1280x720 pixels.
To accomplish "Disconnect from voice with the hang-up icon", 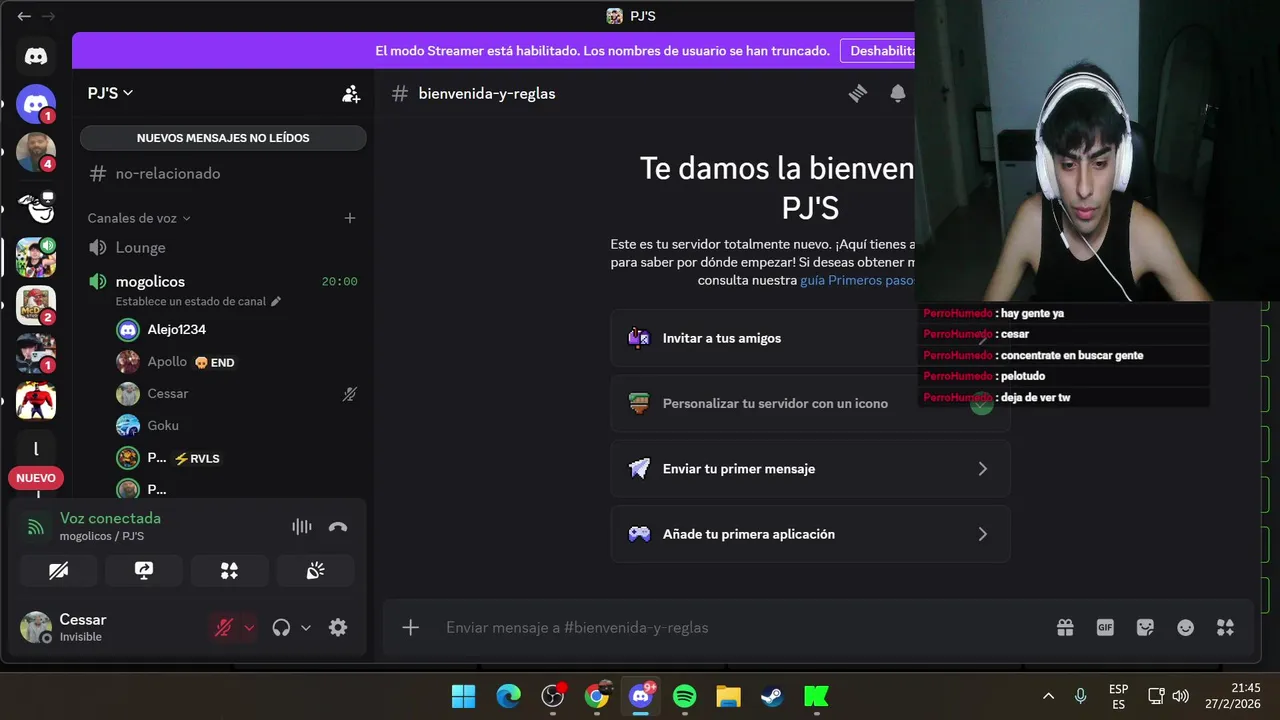I will pos(338,527).
